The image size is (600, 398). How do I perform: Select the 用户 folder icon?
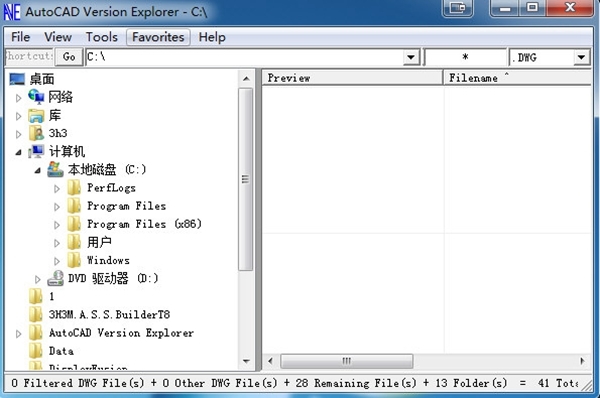click(74, 242)
